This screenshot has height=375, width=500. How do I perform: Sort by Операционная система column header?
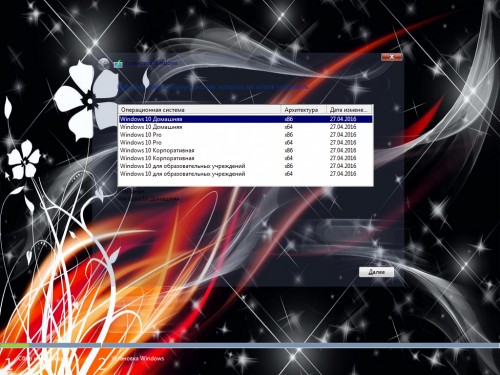(199, 110)
